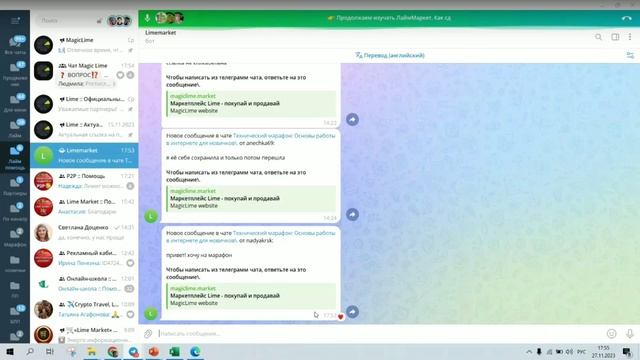
Task: Open magiclime.market link in 14:22 message
Action: click(x=193, y=96)
